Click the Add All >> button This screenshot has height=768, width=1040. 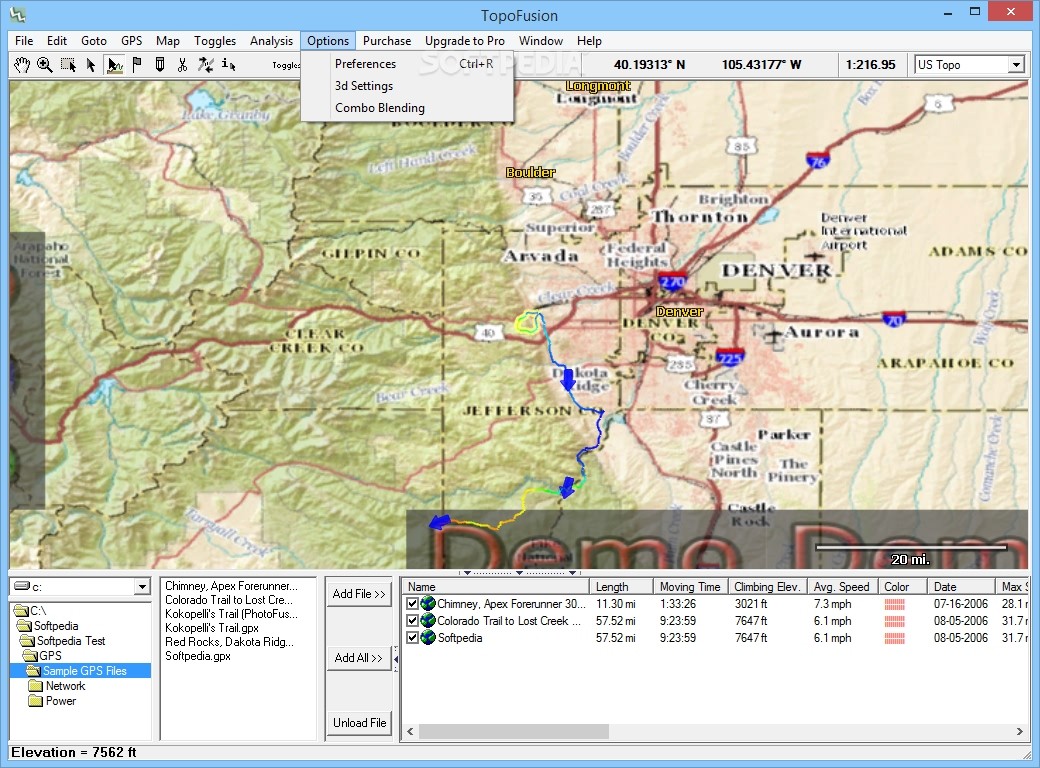(359, 657)
